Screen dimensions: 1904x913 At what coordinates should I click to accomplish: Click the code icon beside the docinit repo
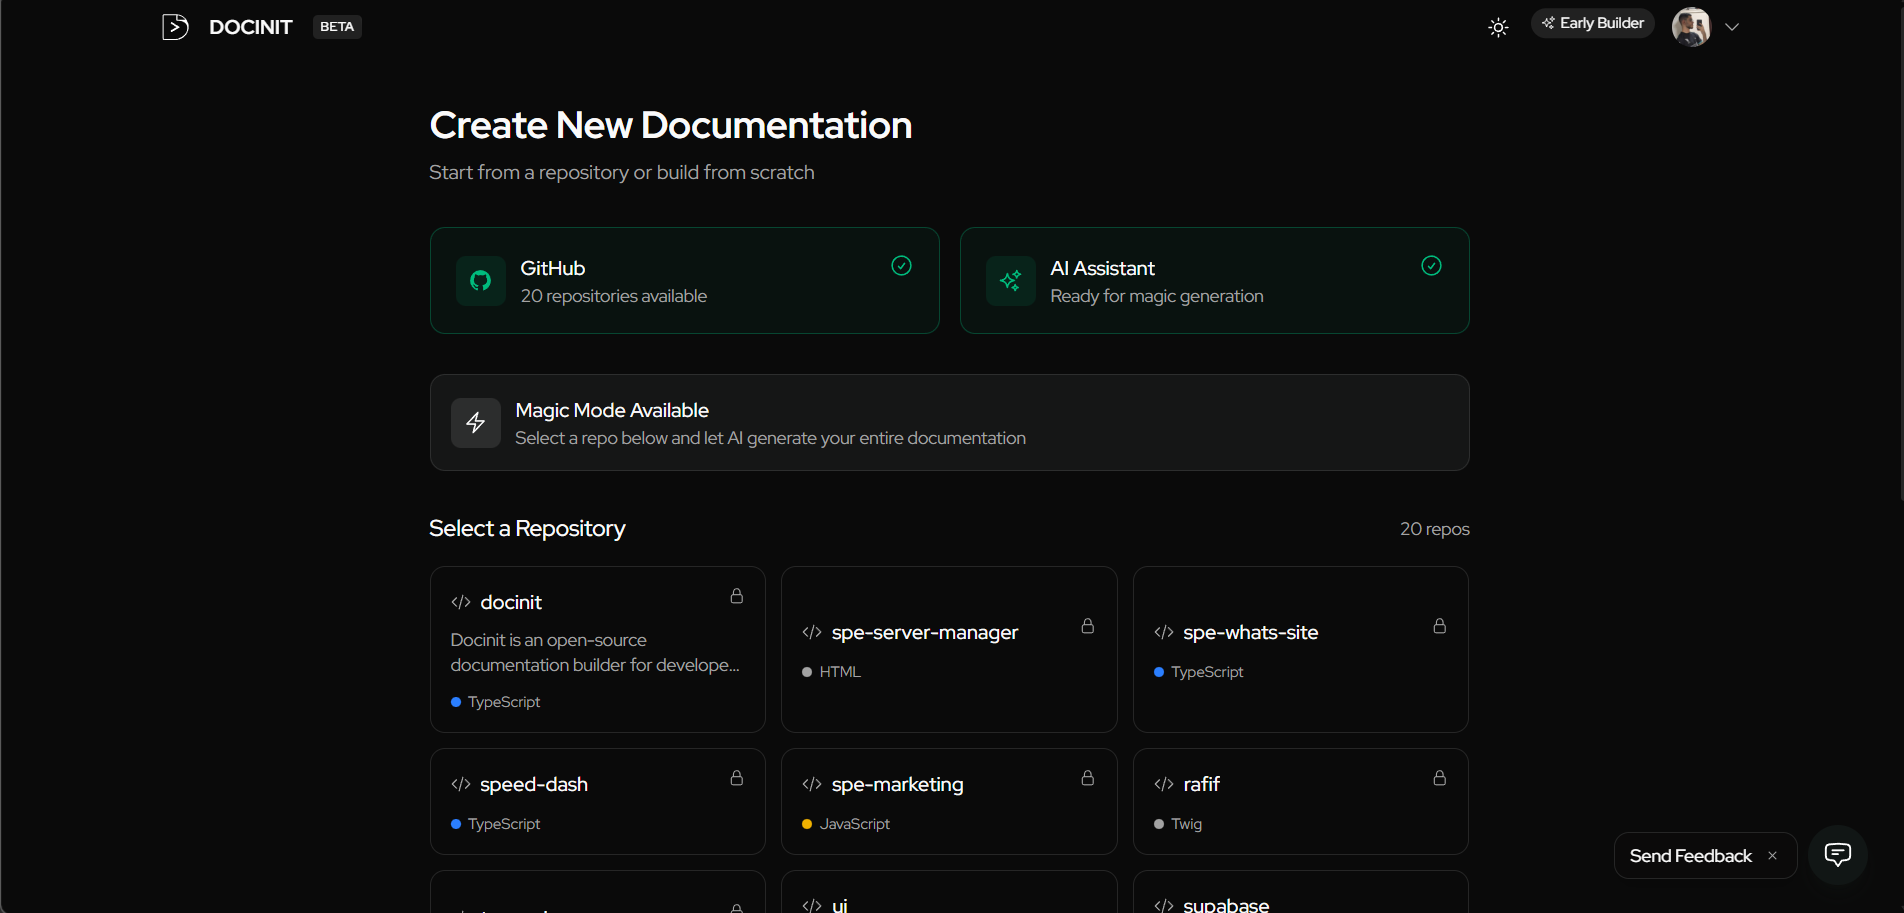461,602
